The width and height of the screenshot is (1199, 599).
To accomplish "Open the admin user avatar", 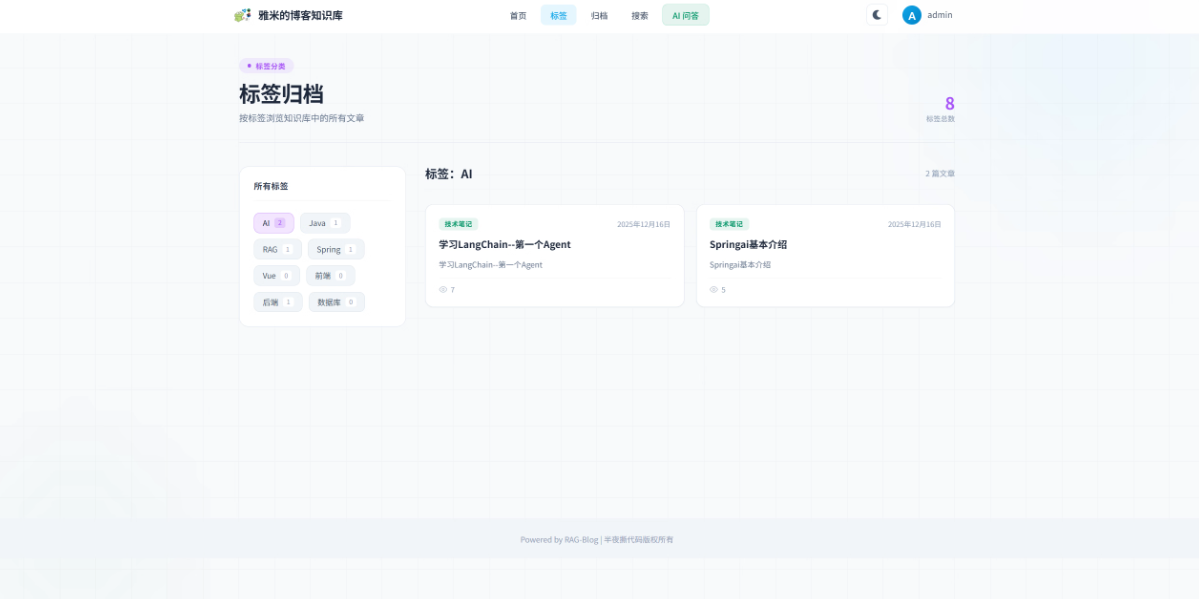I will 911,15.
